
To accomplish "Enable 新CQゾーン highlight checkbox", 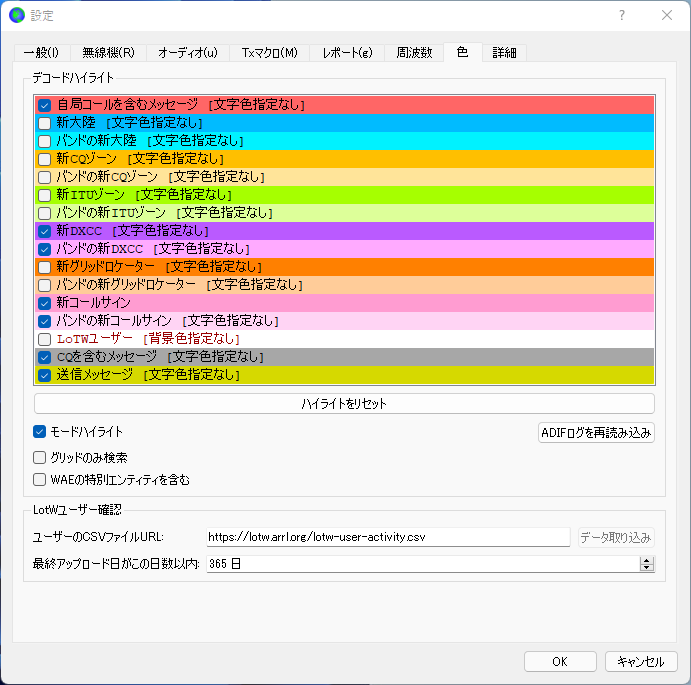I will (45, 159).
